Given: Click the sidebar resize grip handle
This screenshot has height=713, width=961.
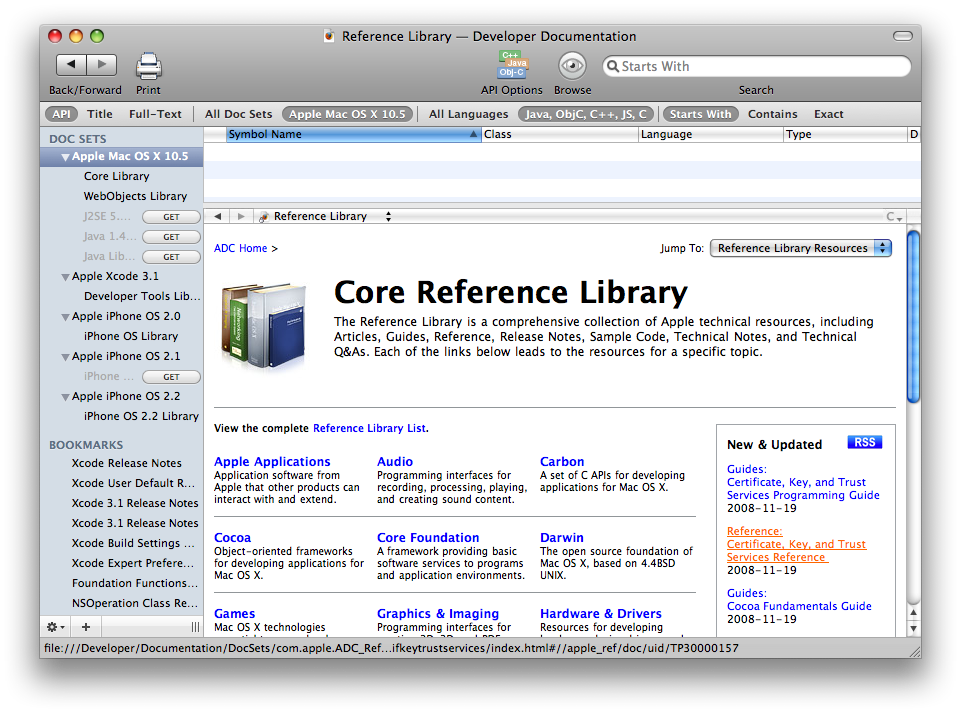Looking at the screenshot, I should tap(195, 627).
